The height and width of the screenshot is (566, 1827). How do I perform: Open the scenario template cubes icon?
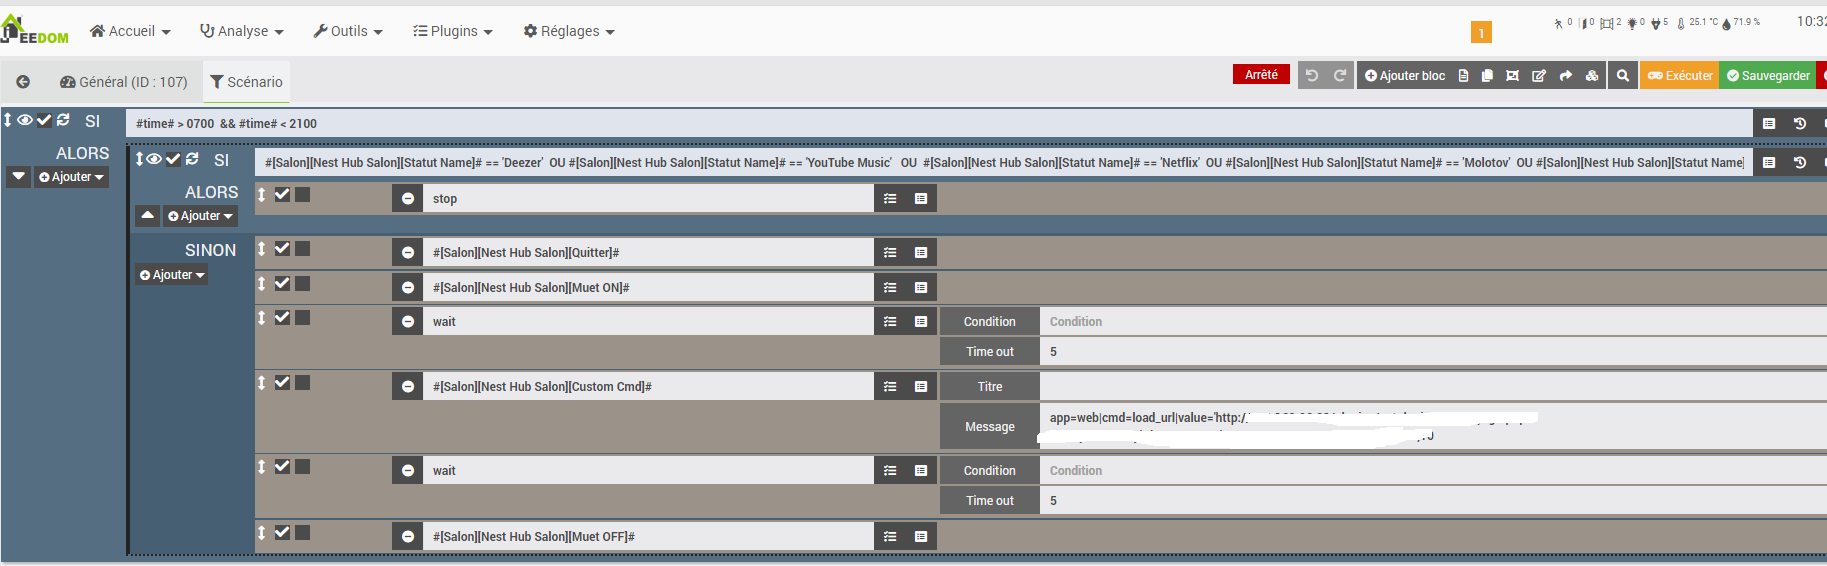click(1592, 75)
